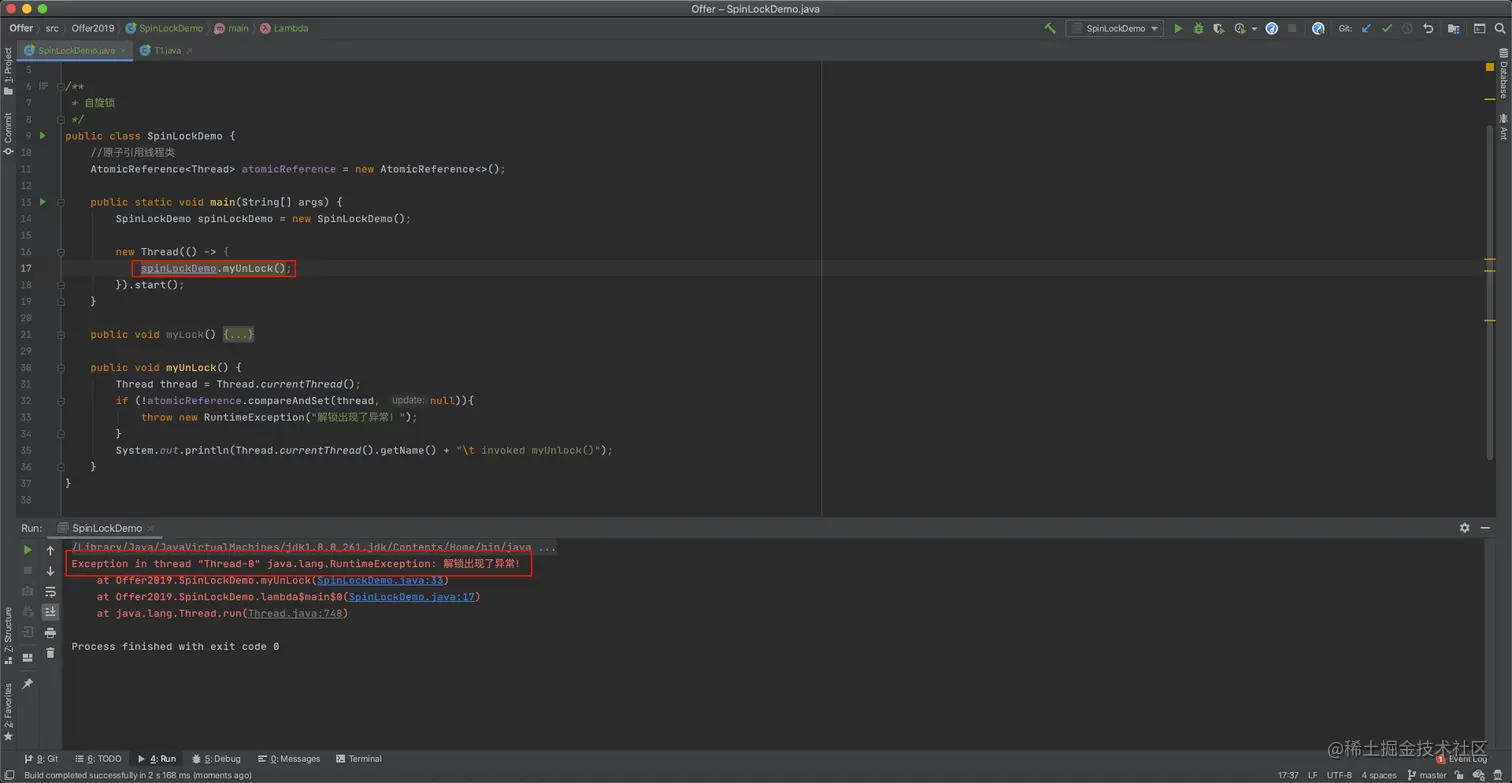This screenshot has width=1512, height=783.
Task: Expand the profiler options dropdown arrow
Action: point(1254,29)
